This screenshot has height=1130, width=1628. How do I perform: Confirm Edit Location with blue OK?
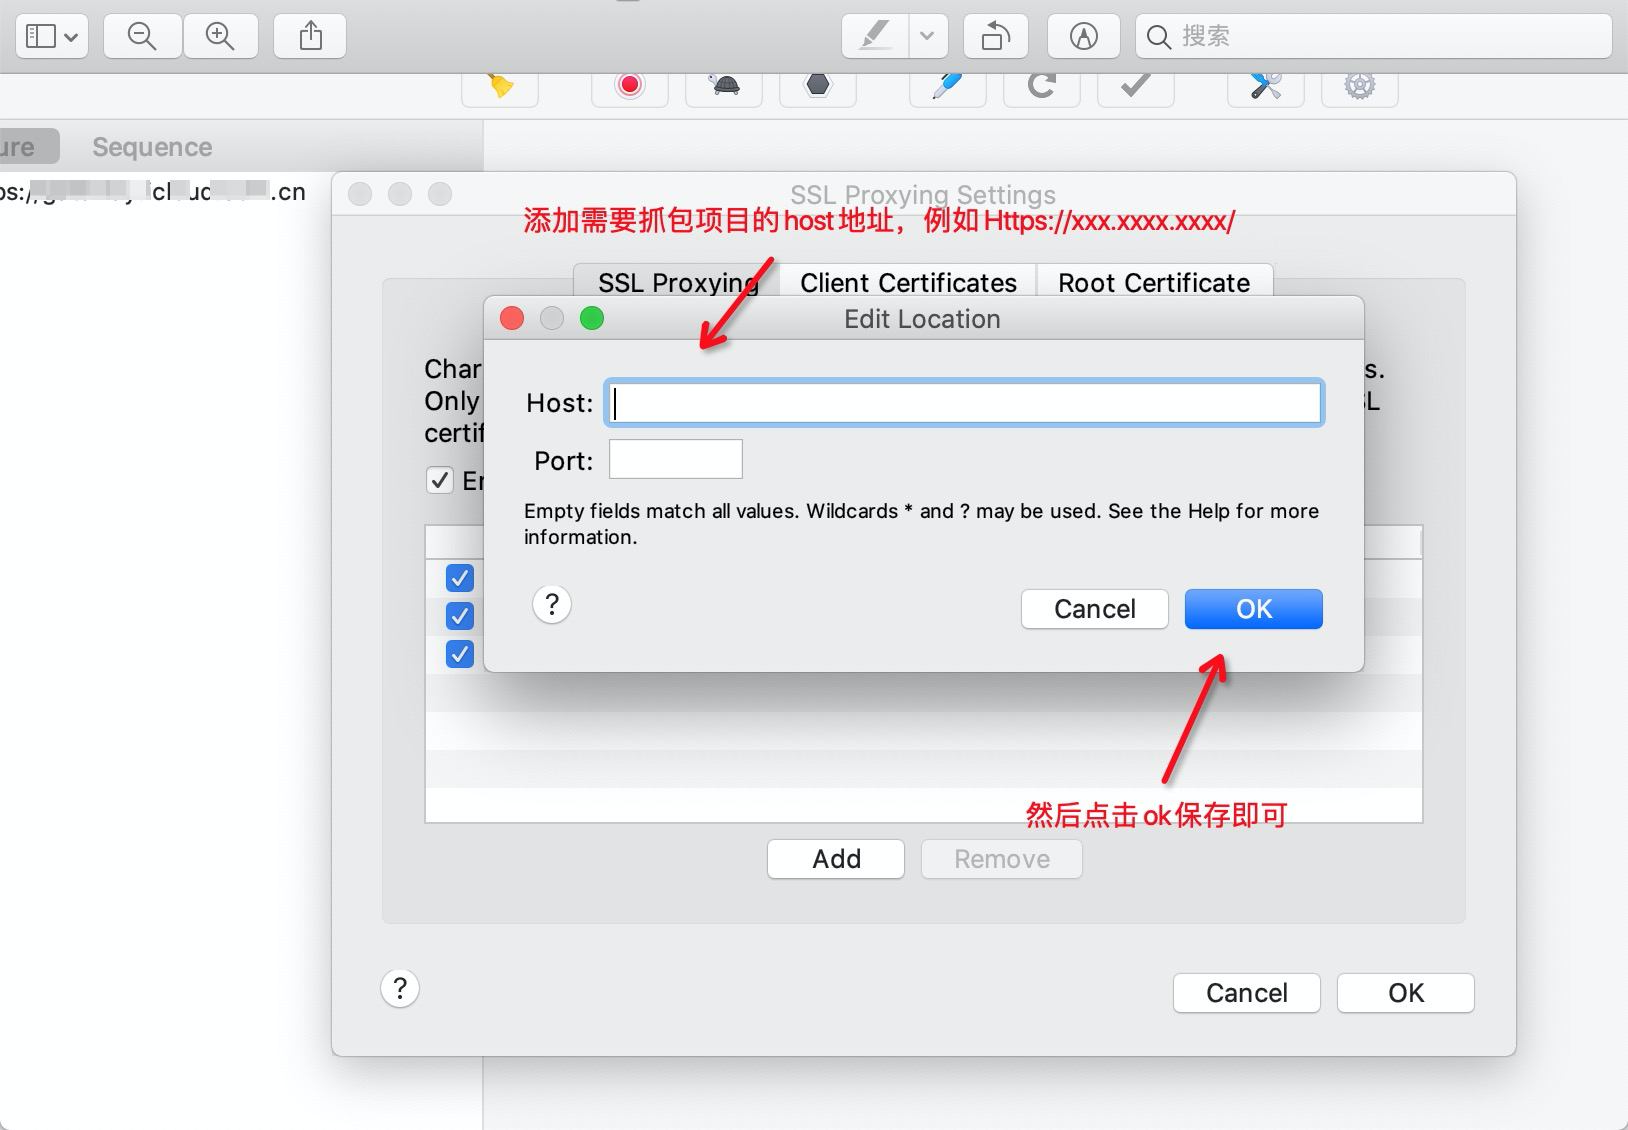pos(1254,609)
